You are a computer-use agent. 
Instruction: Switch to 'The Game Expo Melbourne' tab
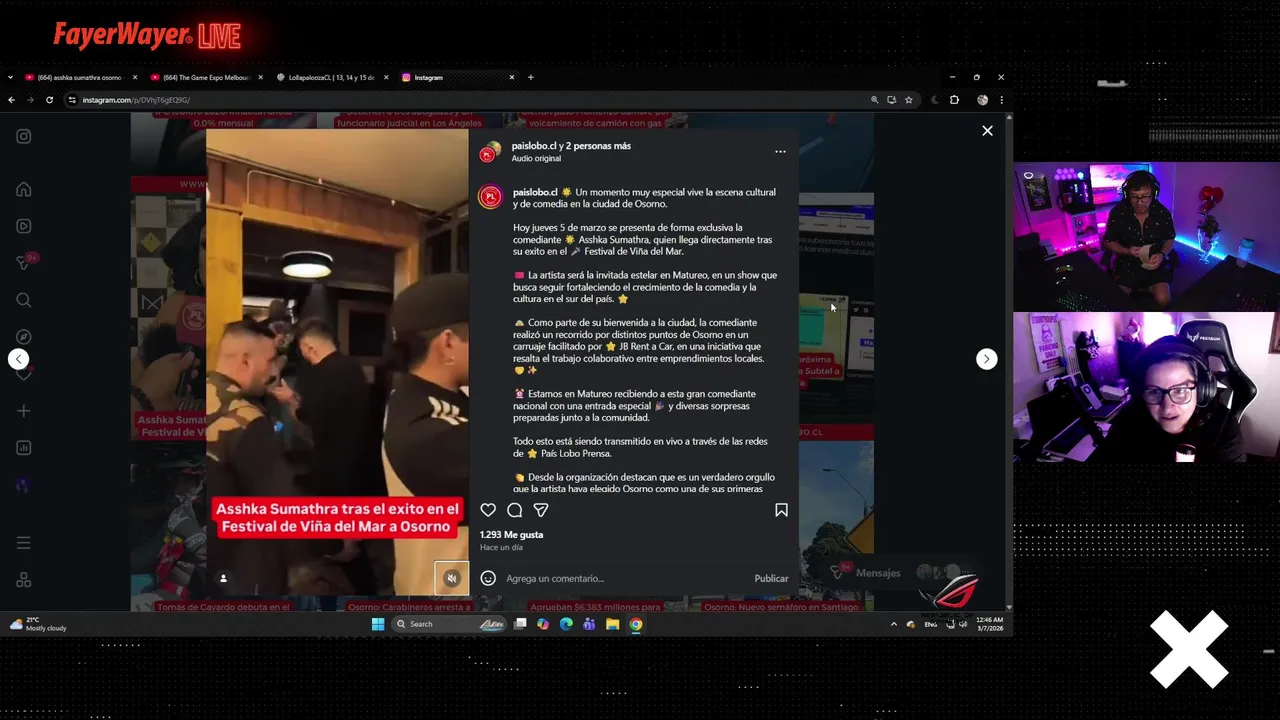206,77
